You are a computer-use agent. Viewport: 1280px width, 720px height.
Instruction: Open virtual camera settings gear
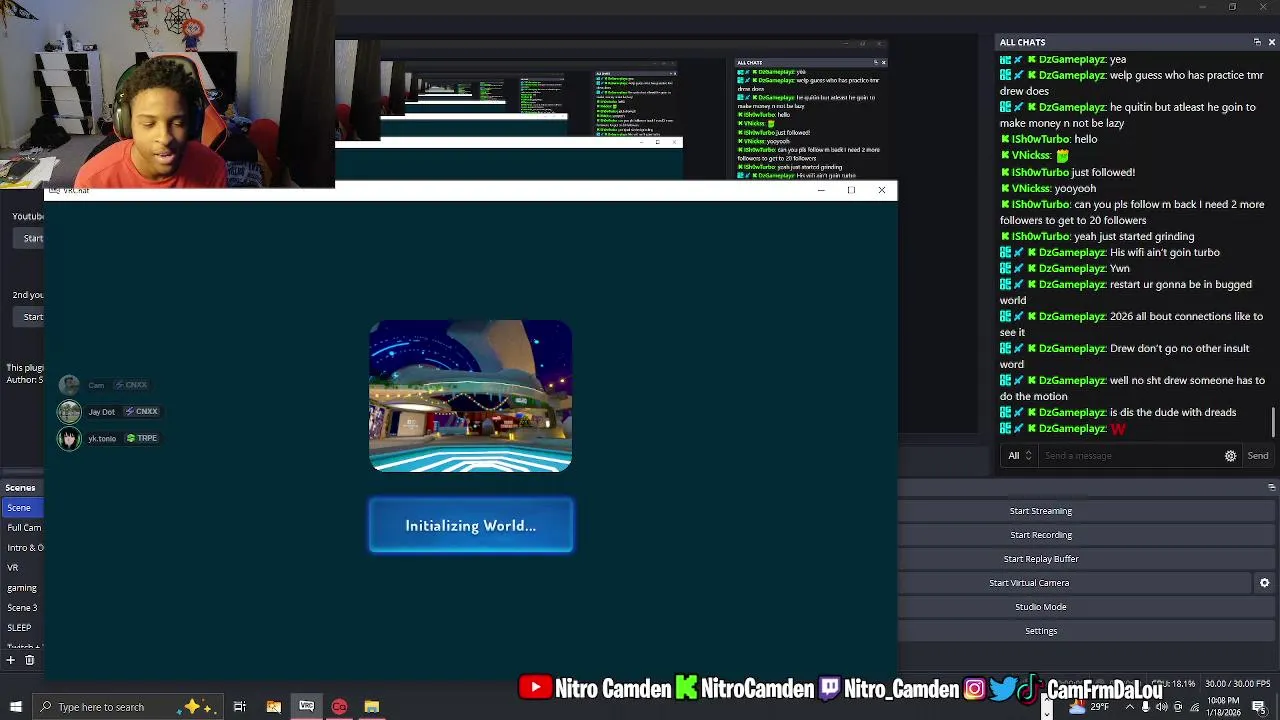[1264, 583]
